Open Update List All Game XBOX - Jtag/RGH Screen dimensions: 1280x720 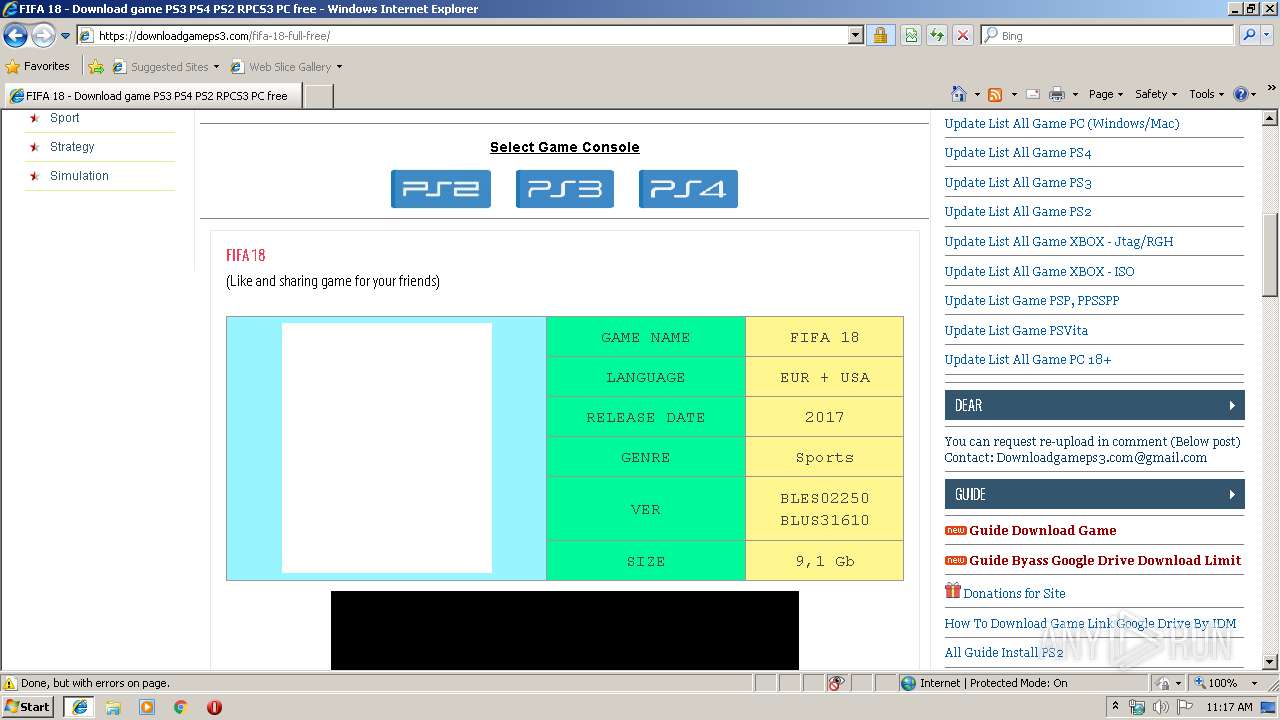[x=1059, y=242]
